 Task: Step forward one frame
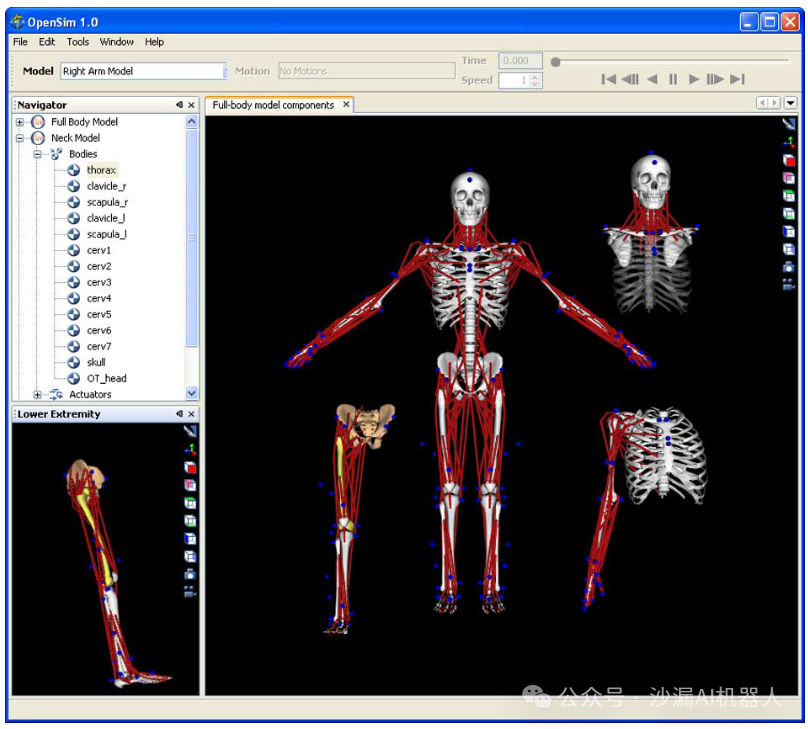(715, 79)
